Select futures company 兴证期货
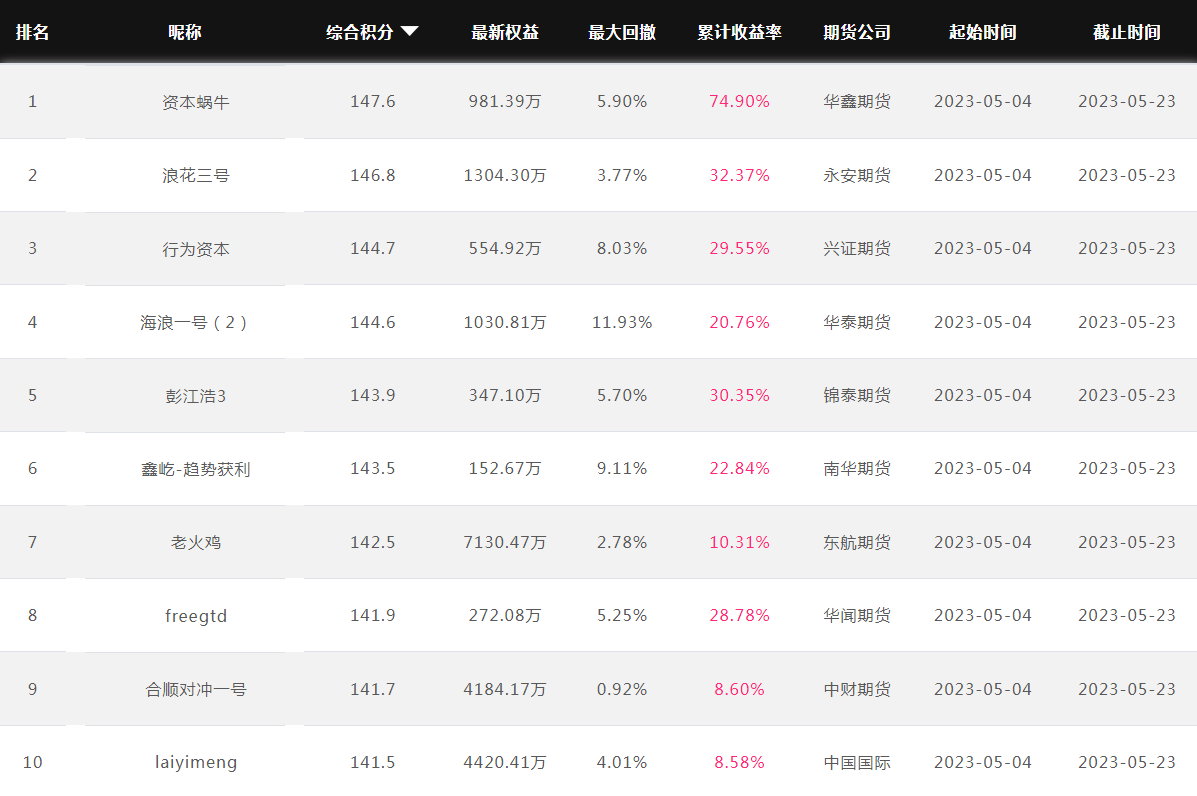Viewport: 1197px width, 796px height. 857,248
